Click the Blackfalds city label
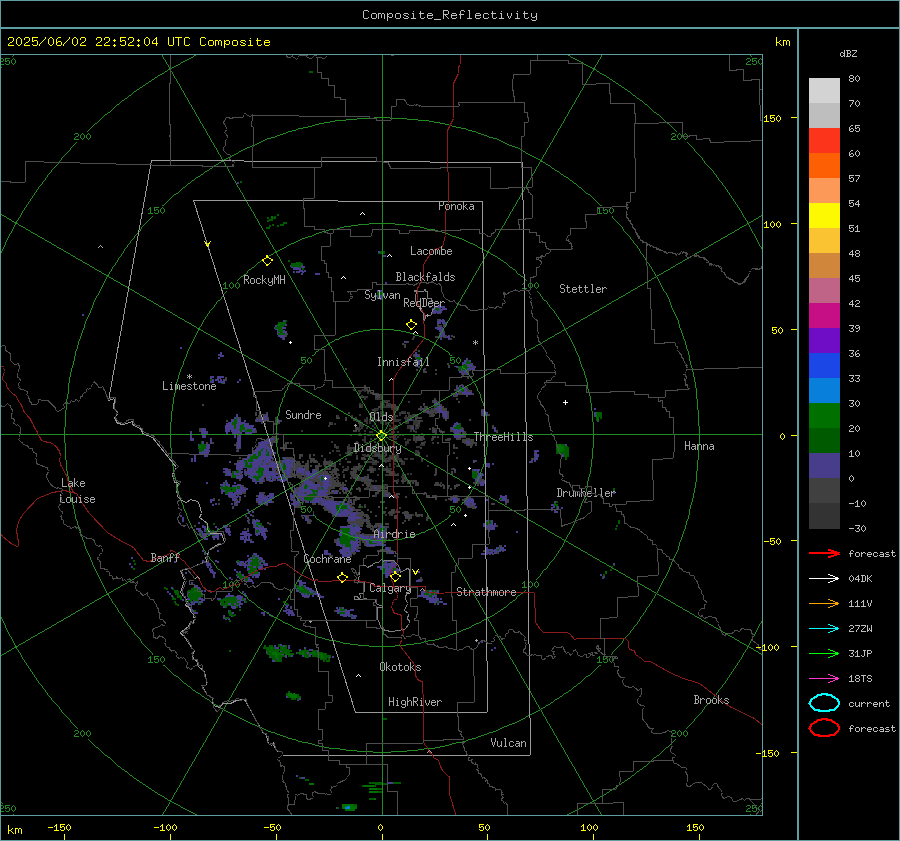The height and width of the screenshot is (841, 900). click(425, 277)
